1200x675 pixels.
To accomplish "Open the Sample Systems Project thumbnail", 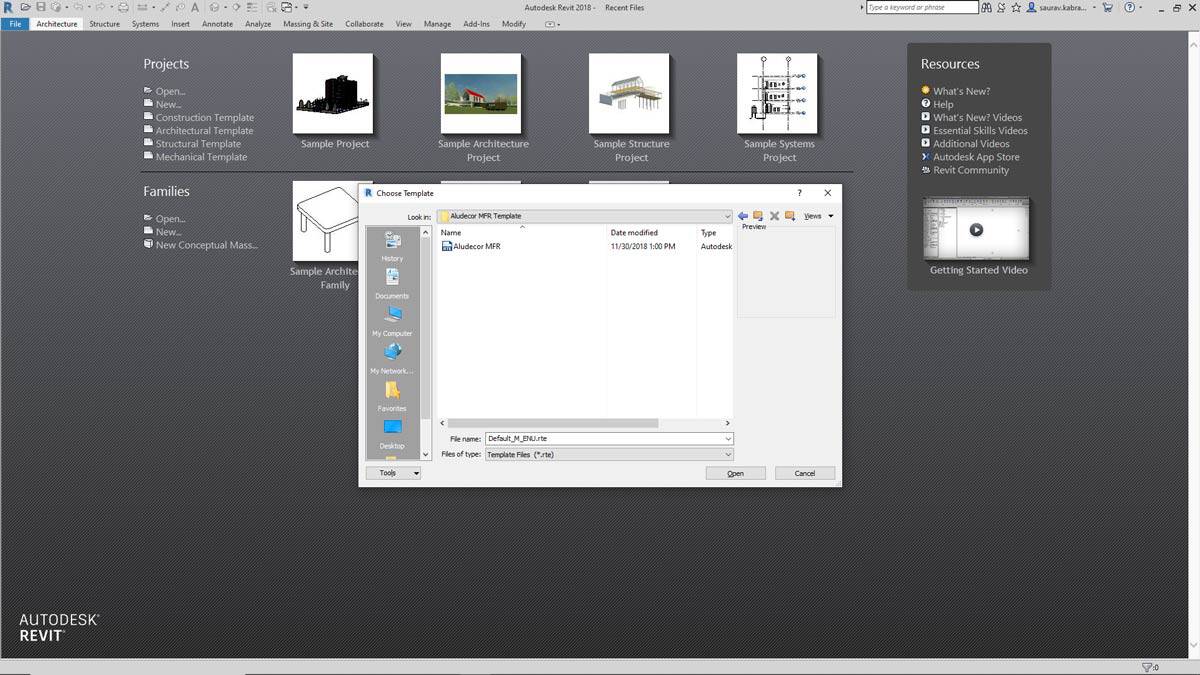I will (x=777, y=94).
